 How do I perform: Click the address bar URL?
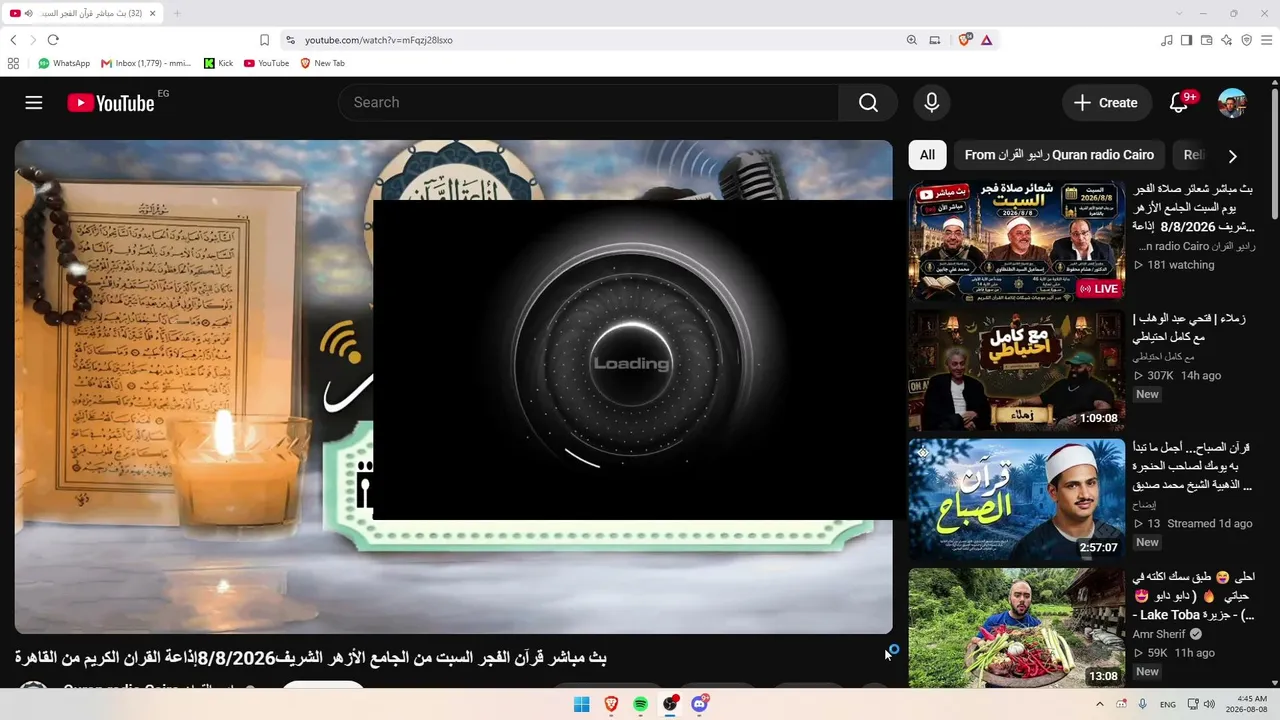coord(379,40)
